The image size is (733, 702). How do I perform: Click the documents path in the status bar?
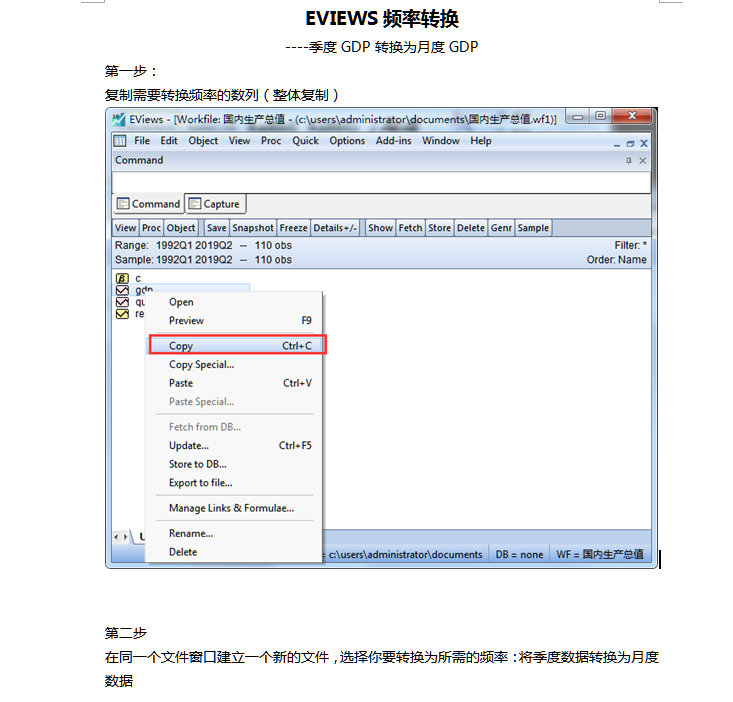[405, 555]
